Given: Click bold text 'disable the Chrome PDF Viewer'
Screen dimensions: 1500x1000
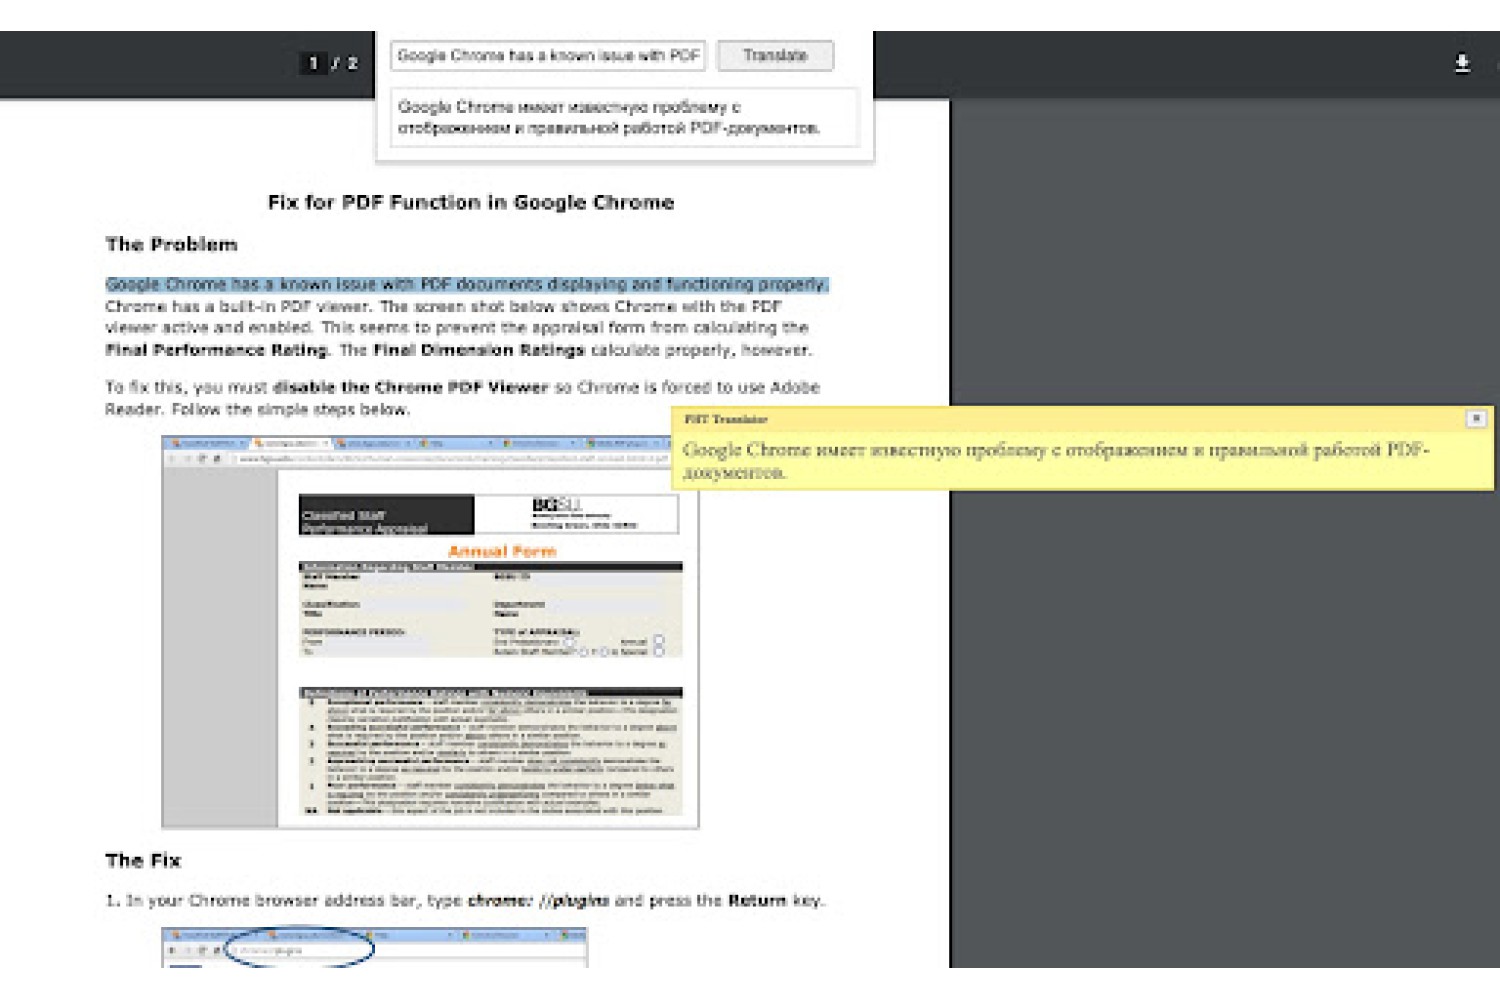Looking at the screenshot, I should pyautogui.click(x=411, y=387).
